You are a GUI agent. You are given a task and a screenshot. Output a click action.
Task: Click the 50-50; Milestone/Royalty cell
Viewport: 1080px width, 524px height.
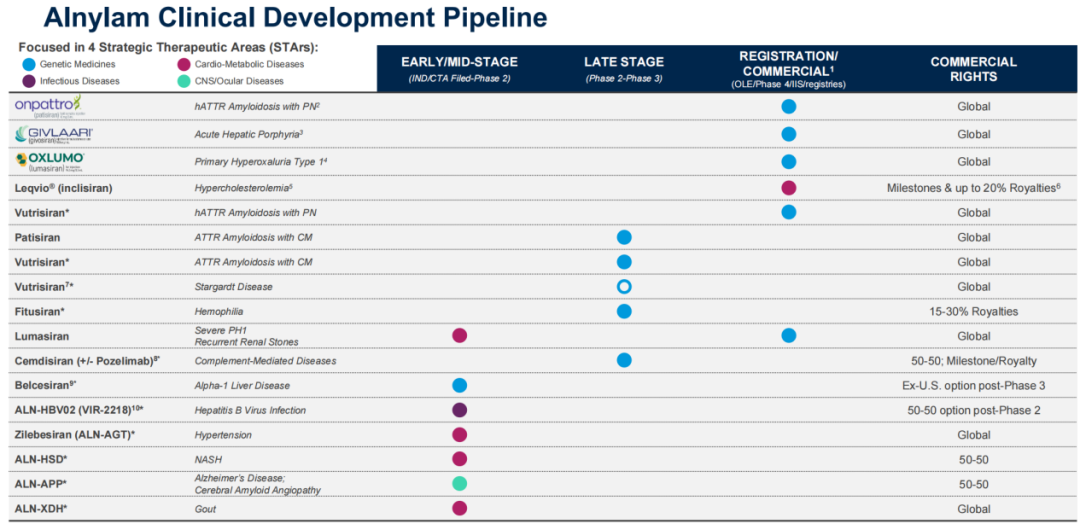(x=974, y=360)
